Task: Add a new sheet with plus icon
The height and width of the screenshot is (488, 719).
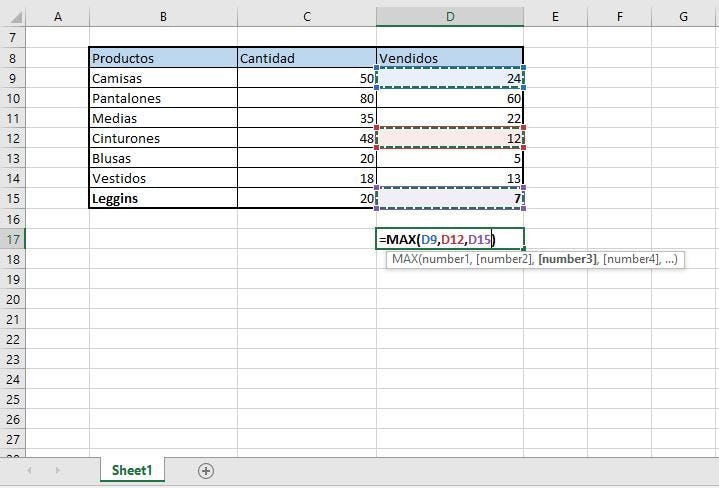Action: (x=206, y=471)
